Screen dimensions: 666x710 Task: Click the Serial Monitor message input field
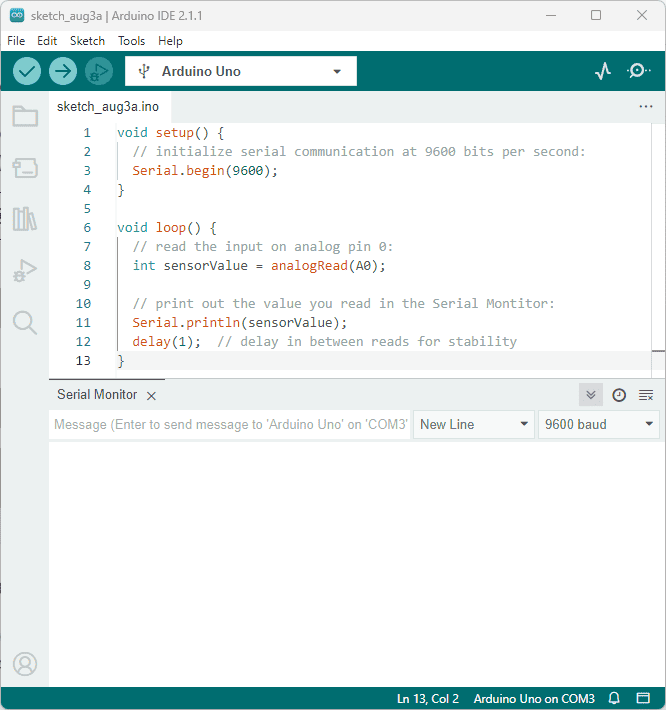pos(230,424)
